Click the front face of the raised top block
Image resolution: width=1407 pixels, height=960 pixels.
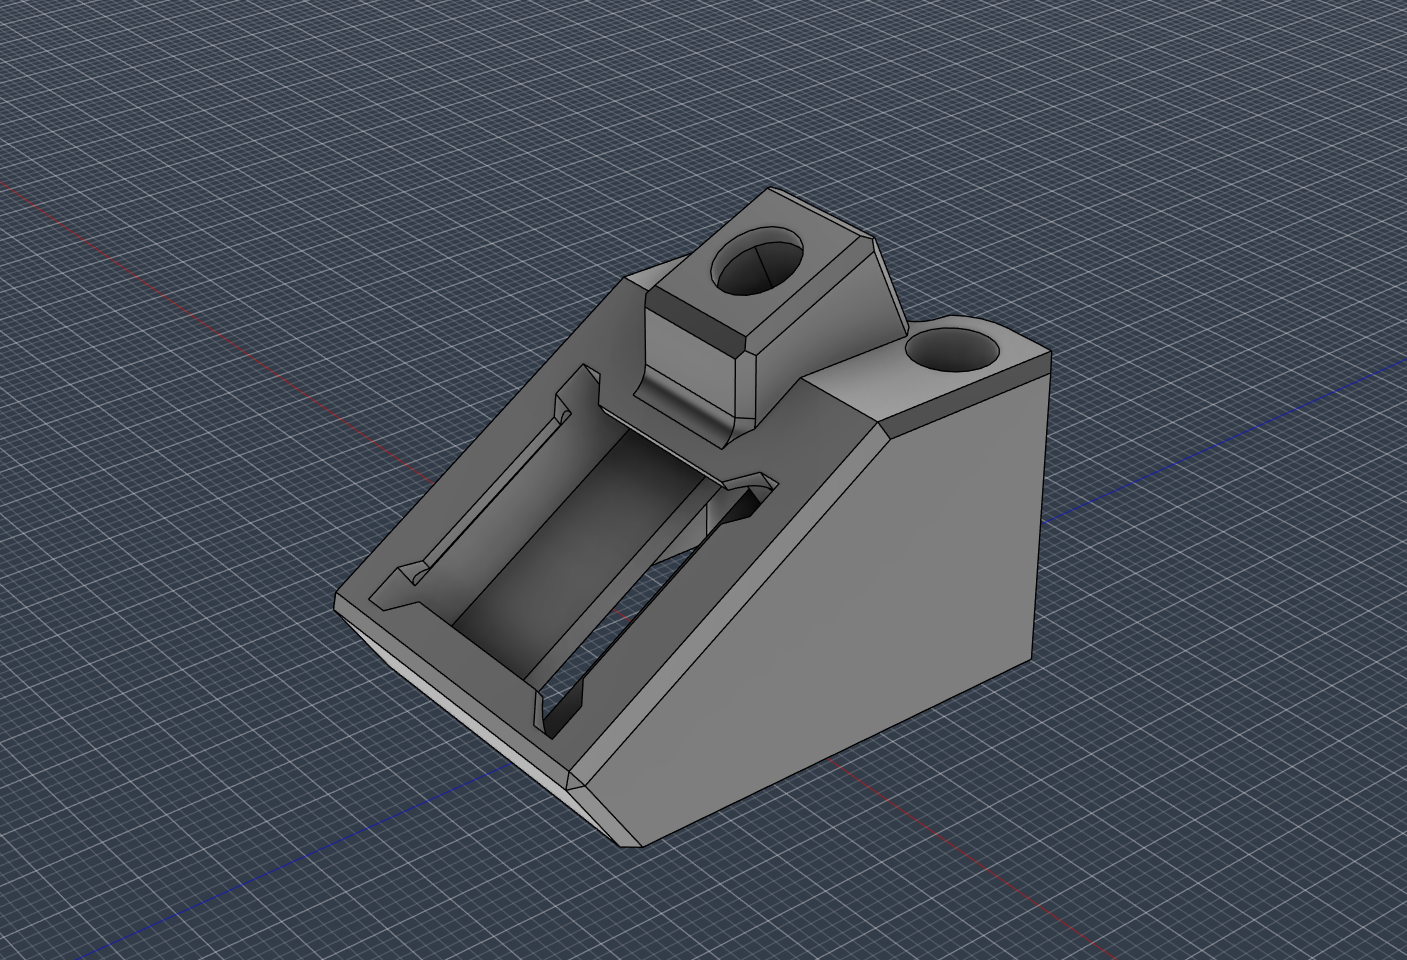coord(692,360)
